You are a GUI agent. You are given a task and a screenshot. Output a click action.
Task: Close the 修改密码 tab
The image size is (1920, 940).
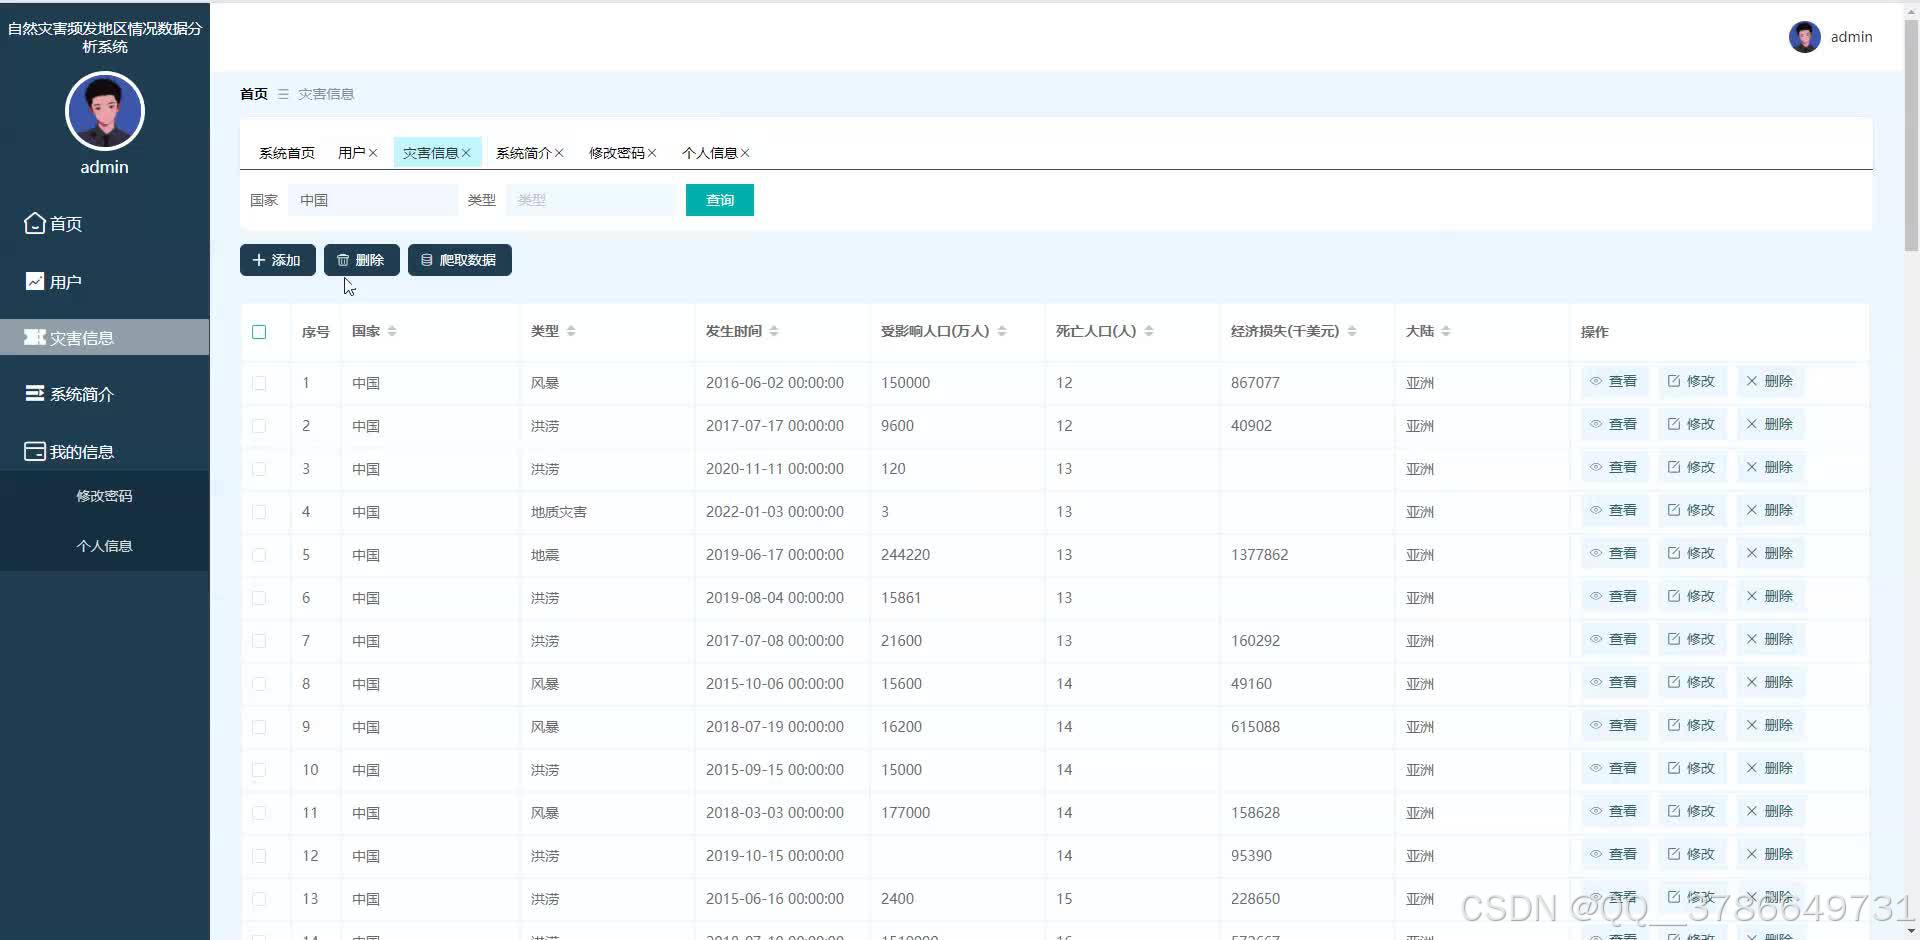pyautogui.click(x=652, y=153)
